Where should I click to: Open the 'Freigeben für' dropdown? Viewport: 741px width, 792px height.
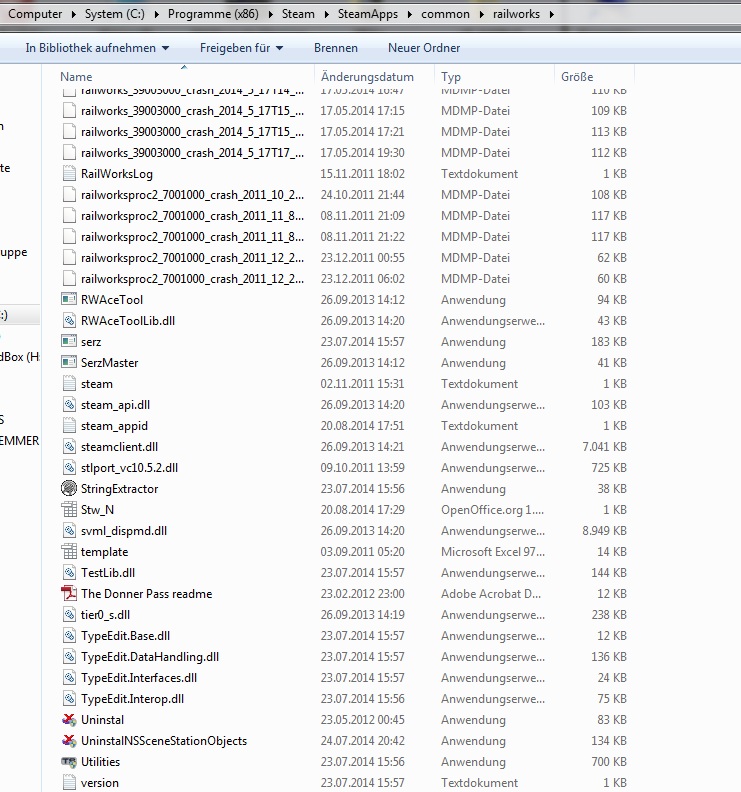coord(241,48)
